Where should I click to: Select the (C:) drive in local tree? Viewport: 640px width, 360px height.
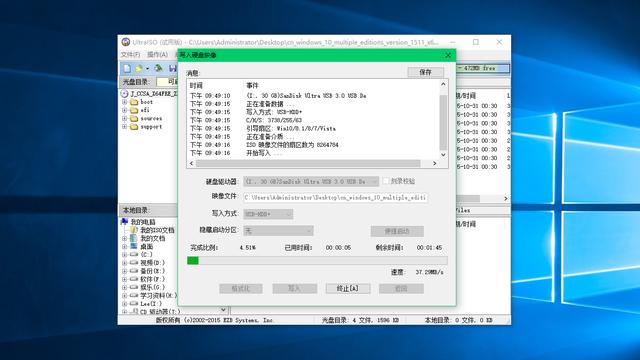[x=146, y=254]
